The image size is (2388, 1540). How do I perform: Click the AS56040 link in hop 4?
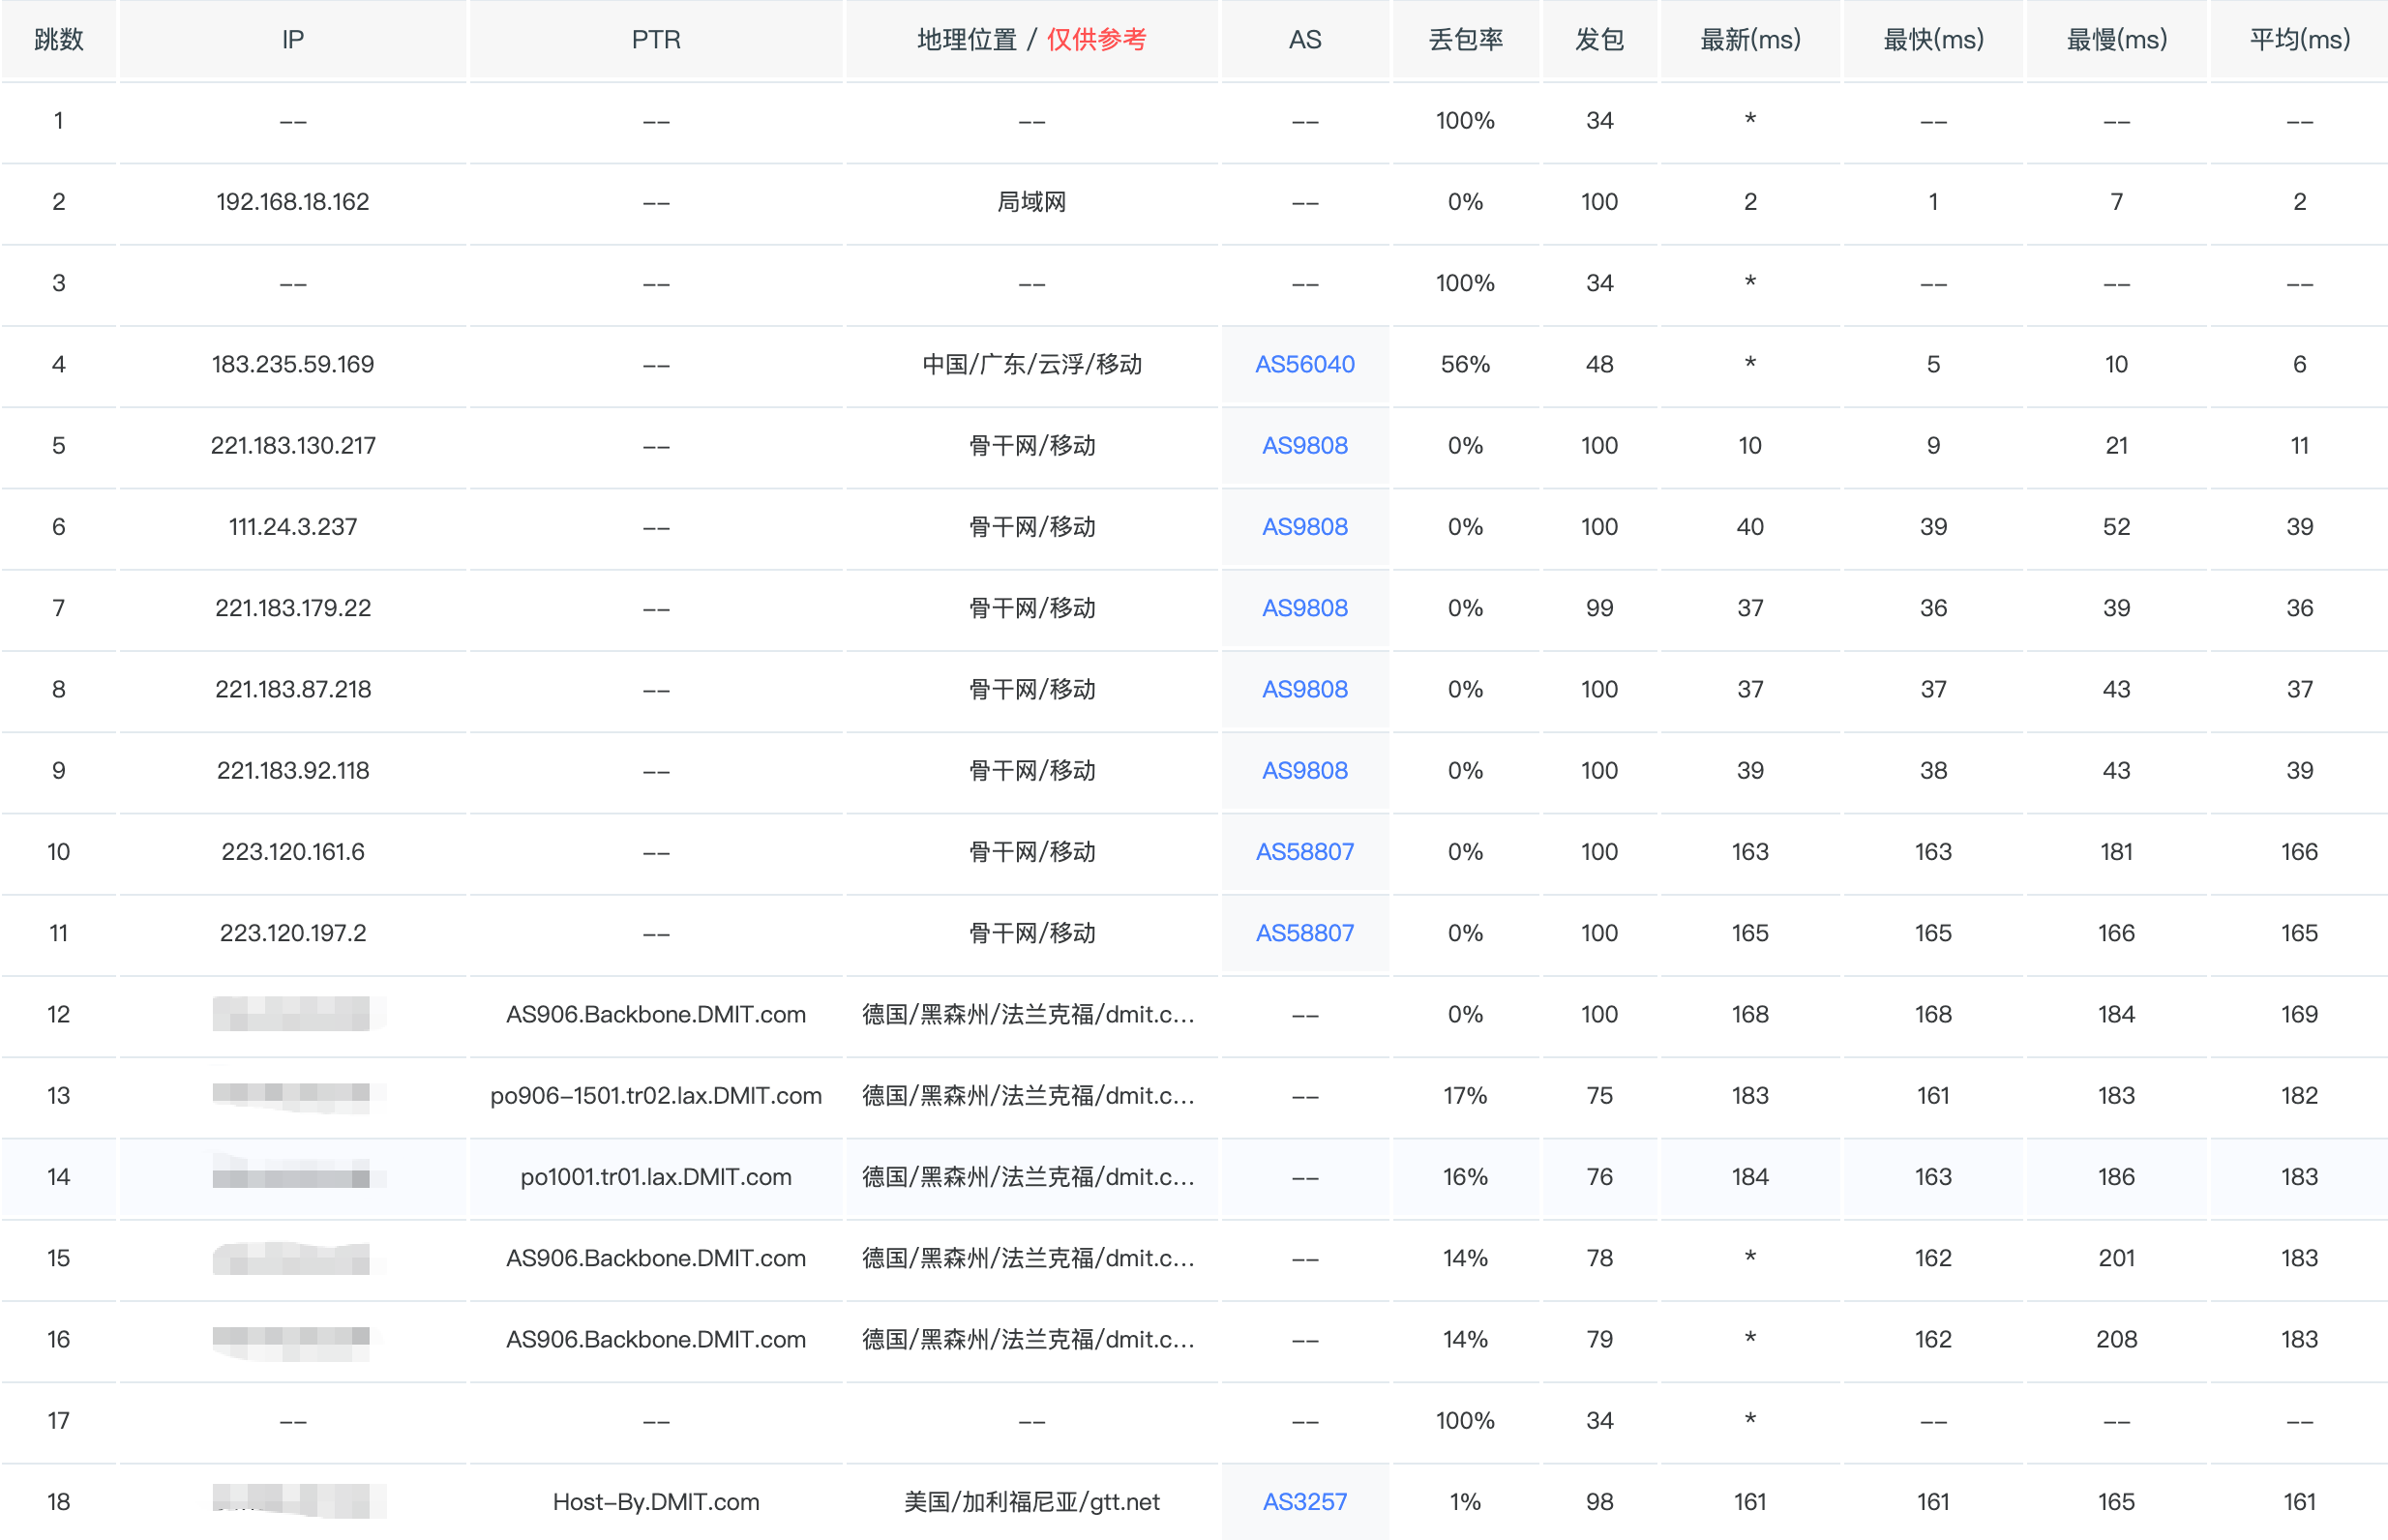click(x=1304, y=364)
